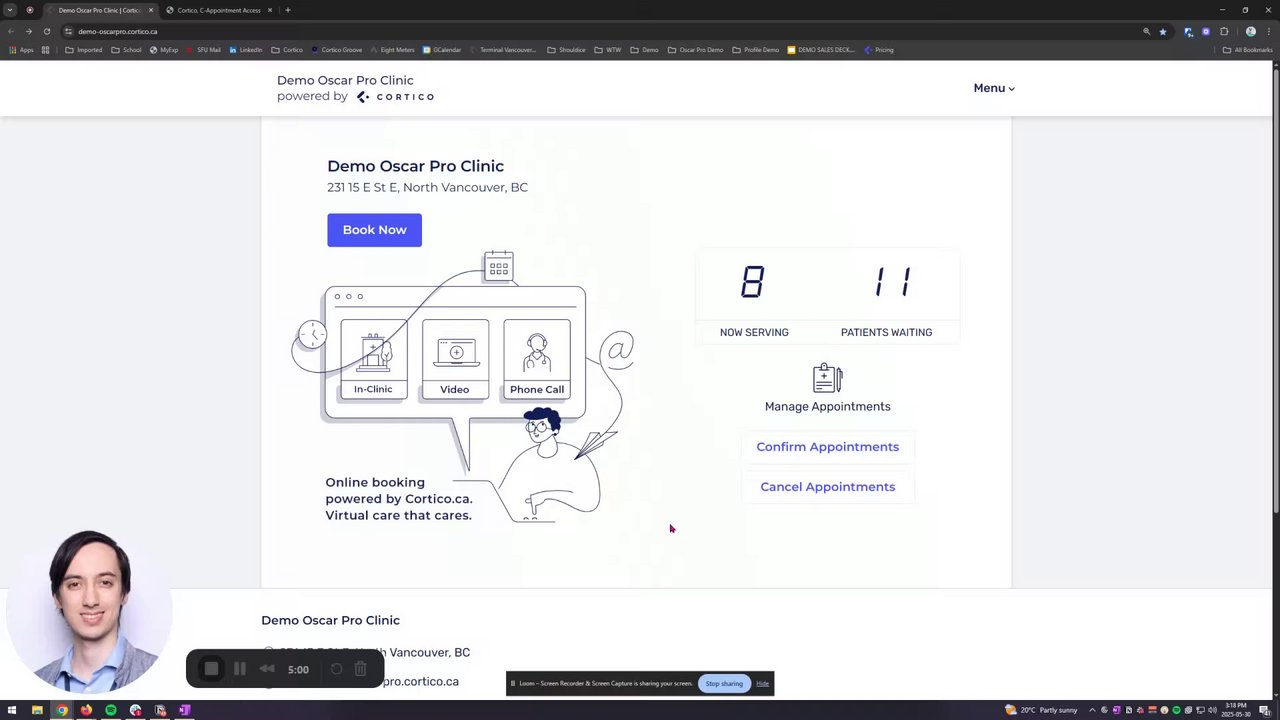
Task: Close the Cortico C-Appointment Access tab
Action: 270,10
